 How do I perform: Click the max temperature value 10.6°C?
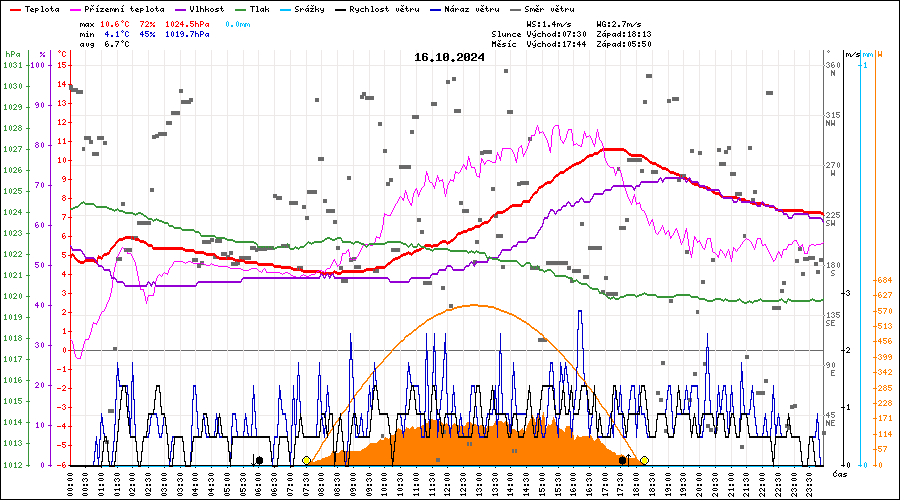[x=117, y=23]
